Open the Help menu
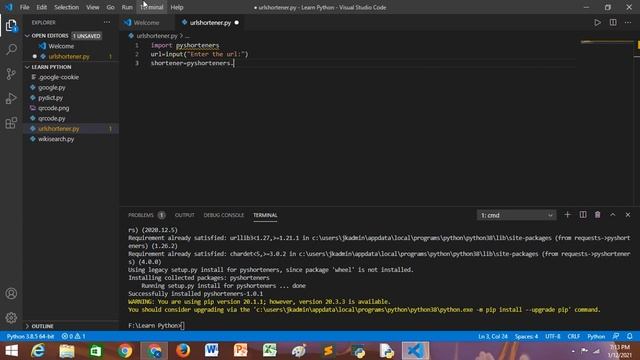The width and height of the screenshot is (640, 360). pyautogui.click(x=177, y=7)
